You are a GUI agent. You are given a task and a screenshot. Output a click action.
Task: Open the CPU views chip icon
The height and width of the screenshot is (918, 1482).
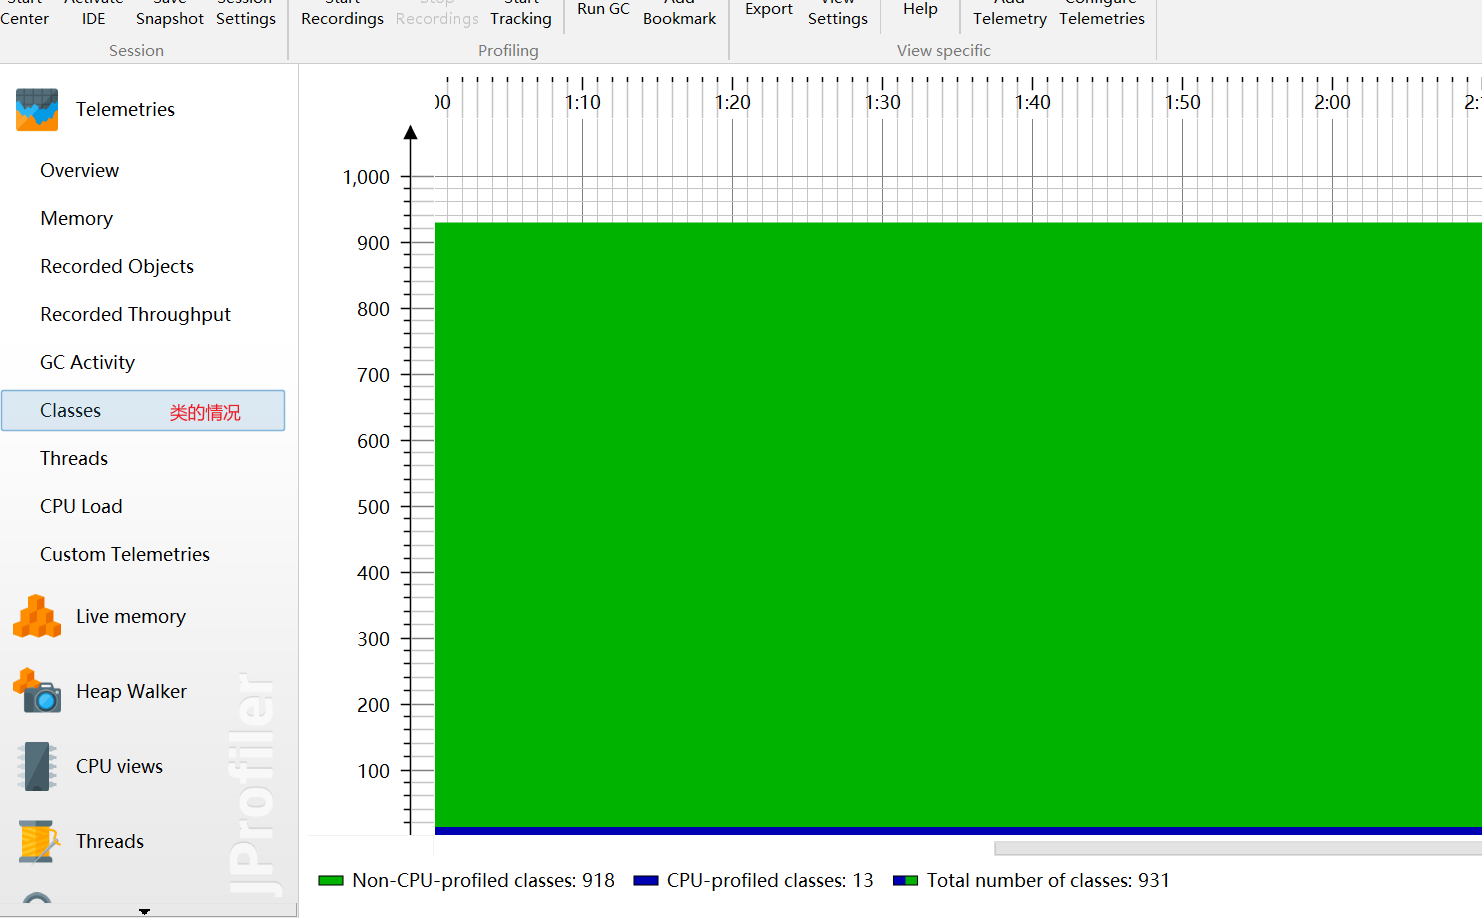coord(37,766)
